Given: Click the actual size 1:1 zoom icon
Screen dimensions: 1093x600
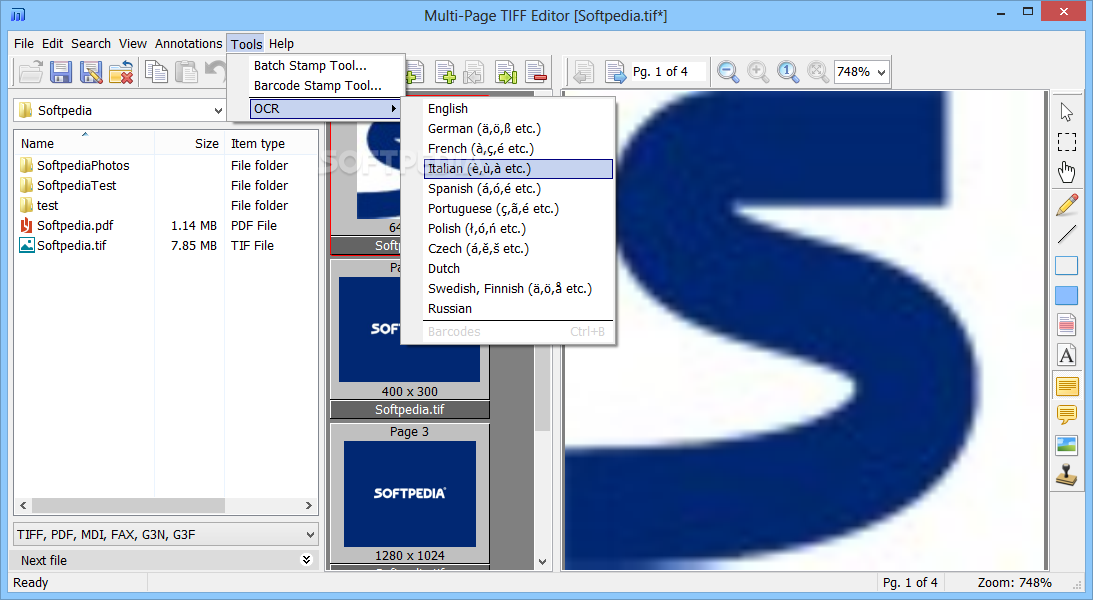Looking at the screenshot, I should [788, 72].
